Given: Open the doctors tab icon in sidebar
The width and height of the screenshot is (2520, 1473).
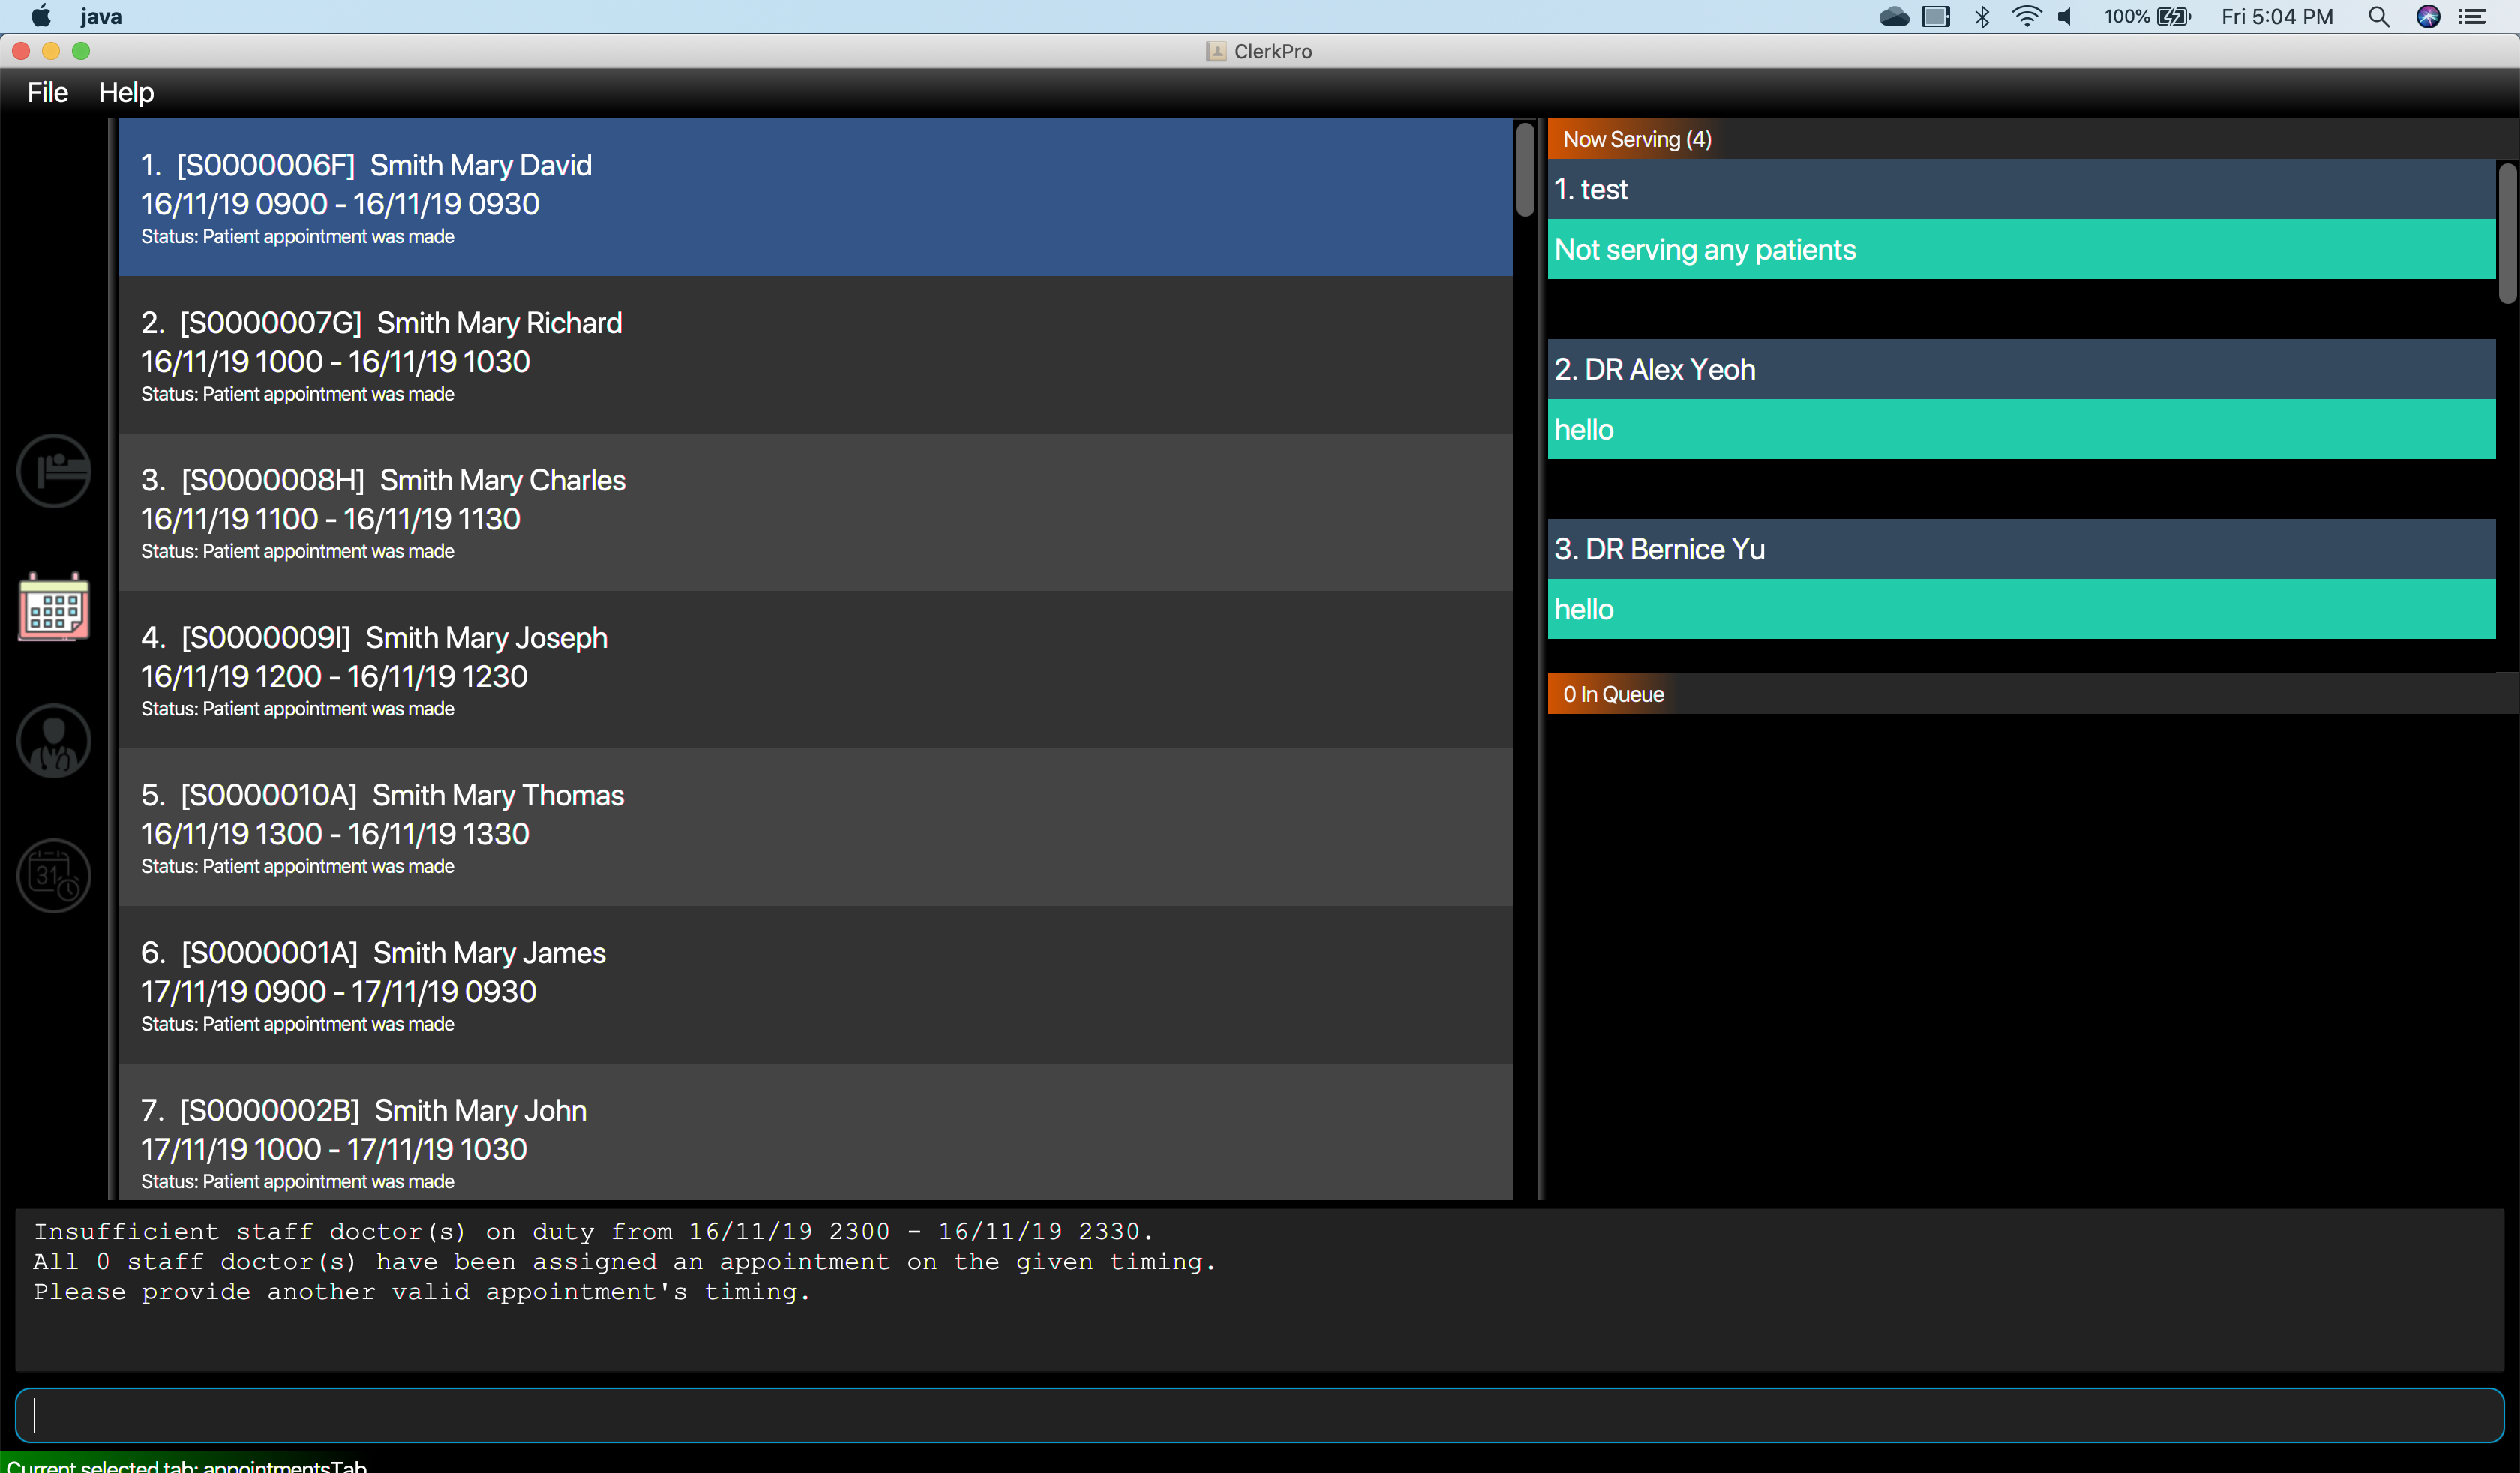Looking at the screenshot, I should pyautogui.click(x=54, y=741).
